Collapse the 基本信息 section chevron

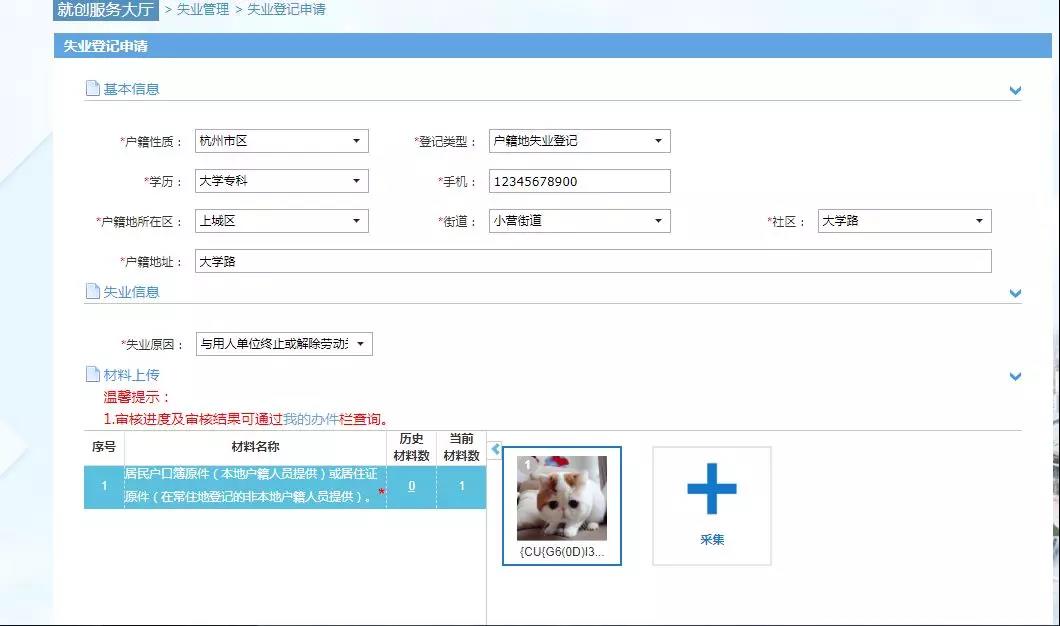click(1015, 90)
